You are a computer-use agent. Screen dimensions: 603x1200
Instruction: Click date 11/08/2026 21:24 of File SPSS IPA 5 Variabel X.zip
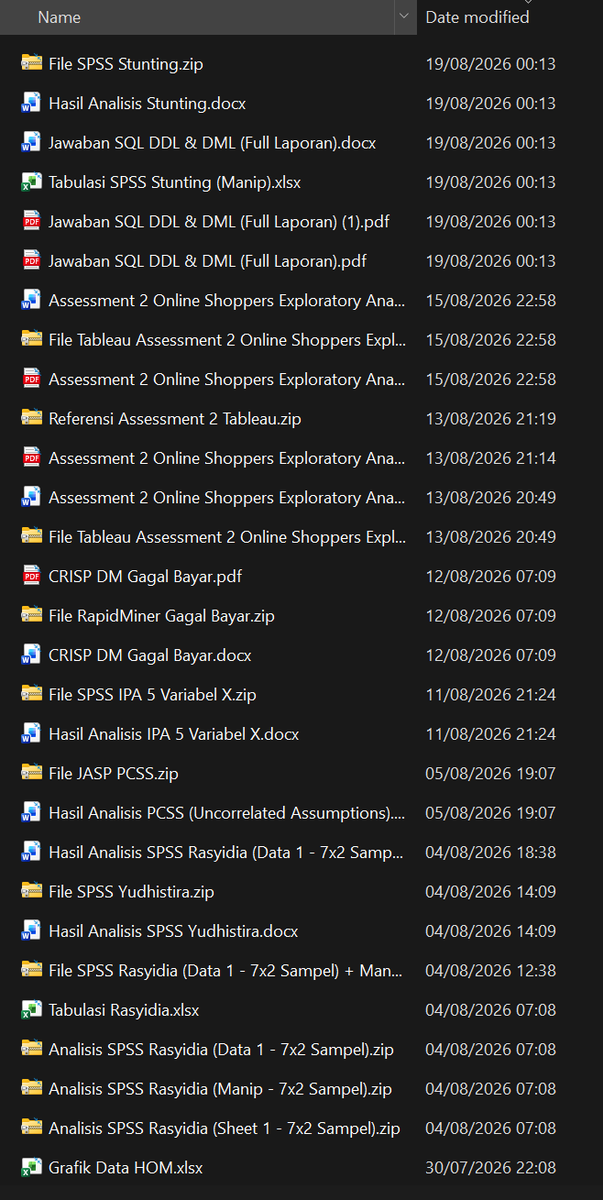(491, 695)
